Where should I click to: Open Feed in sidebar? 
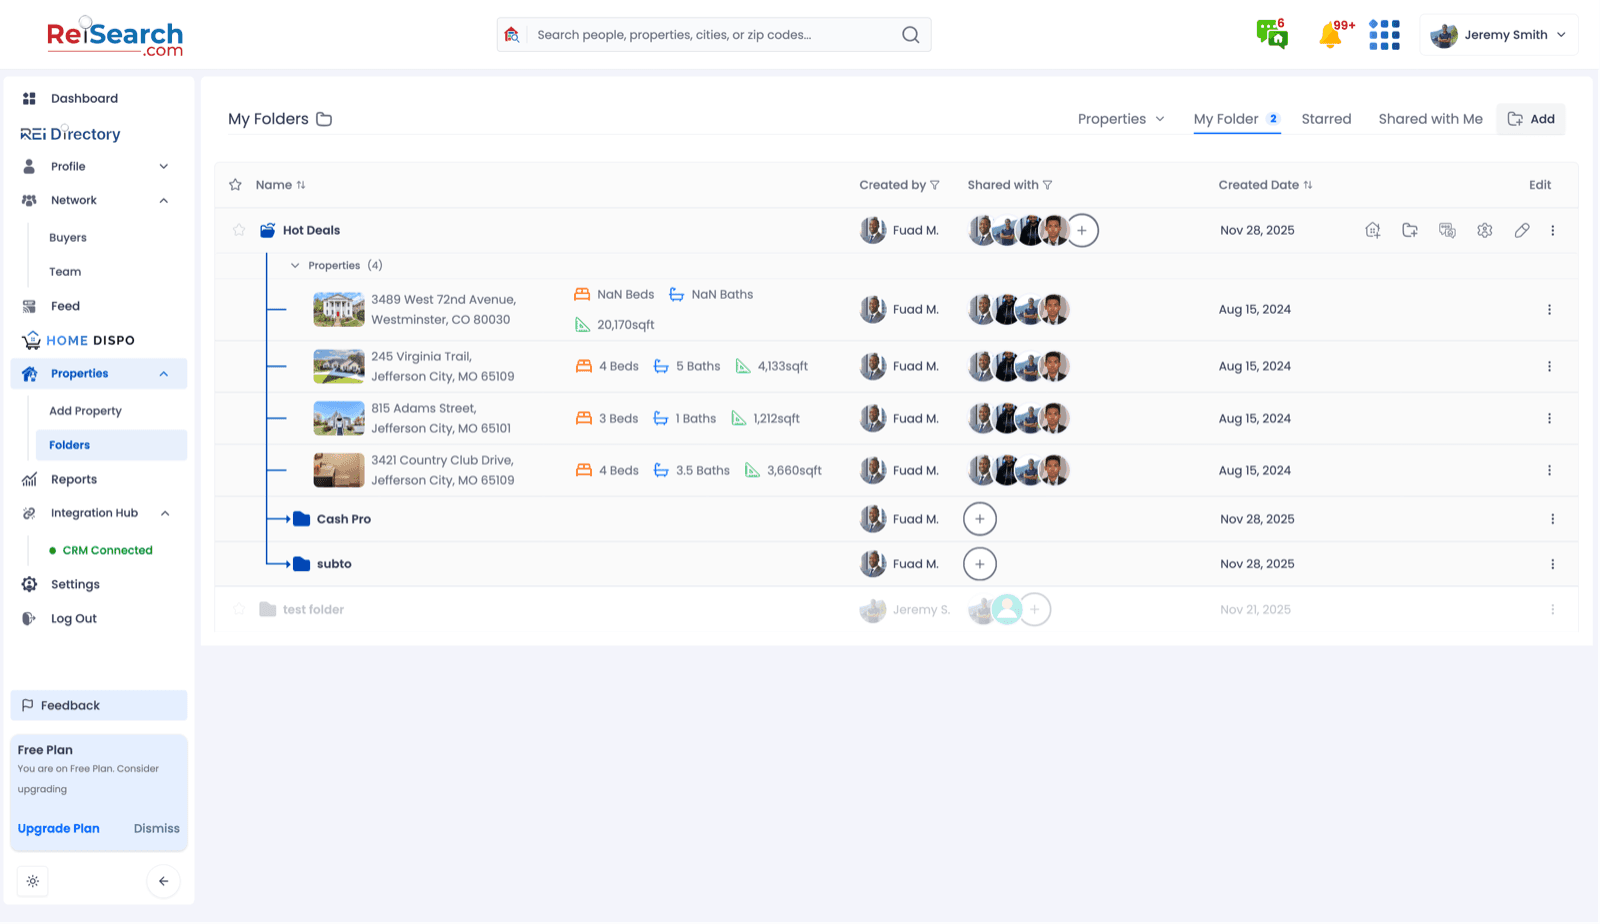point(65,307)
